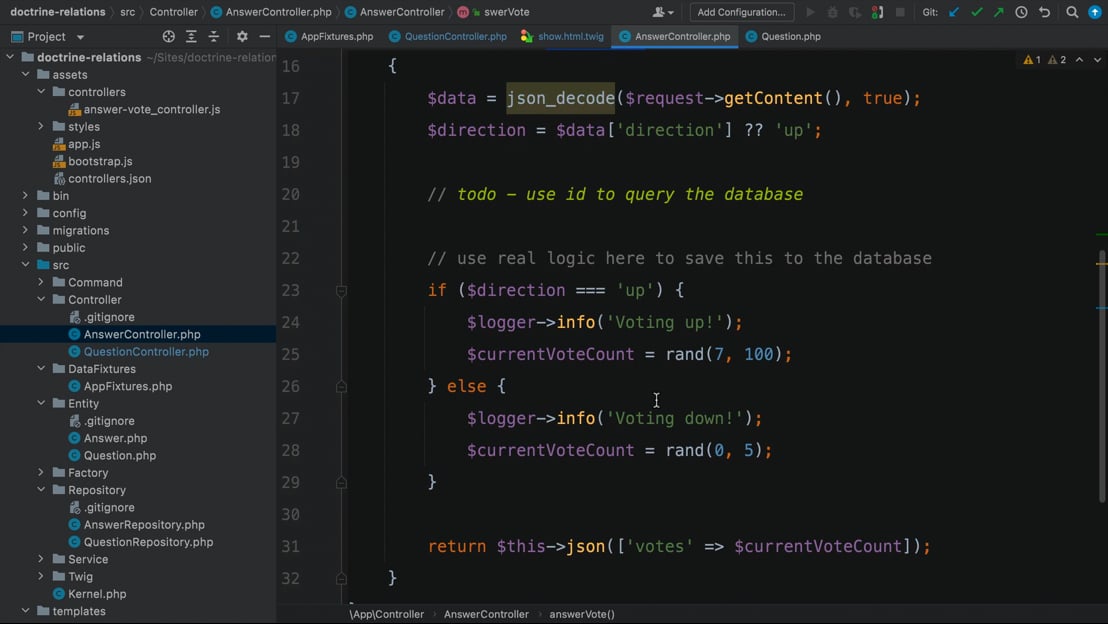The image size is (1108, 624).
Task: Fold the if block at line 23
Action: 341,291
